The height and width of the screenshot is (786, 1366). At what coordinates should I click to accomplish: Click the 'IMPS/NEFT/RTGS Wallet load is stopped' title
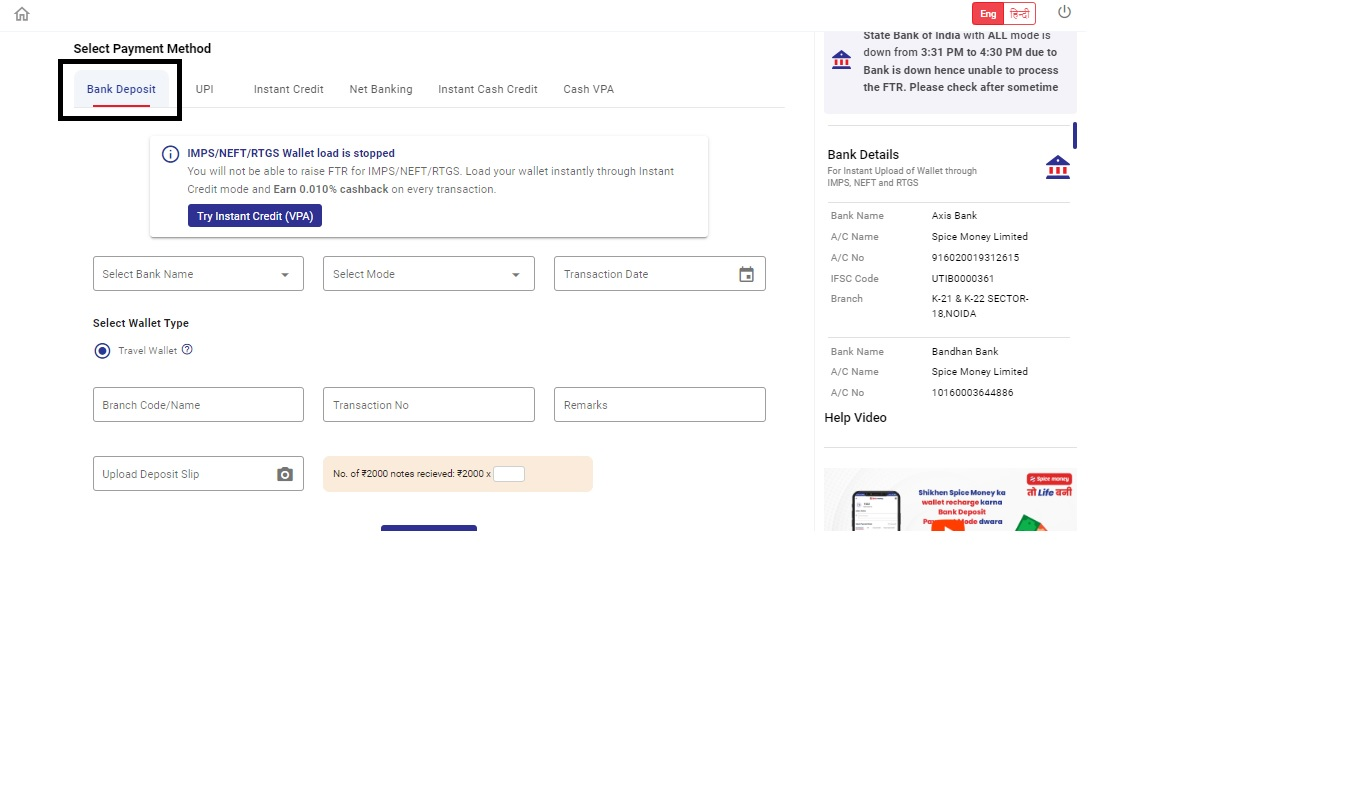click(x=291, y=154)
